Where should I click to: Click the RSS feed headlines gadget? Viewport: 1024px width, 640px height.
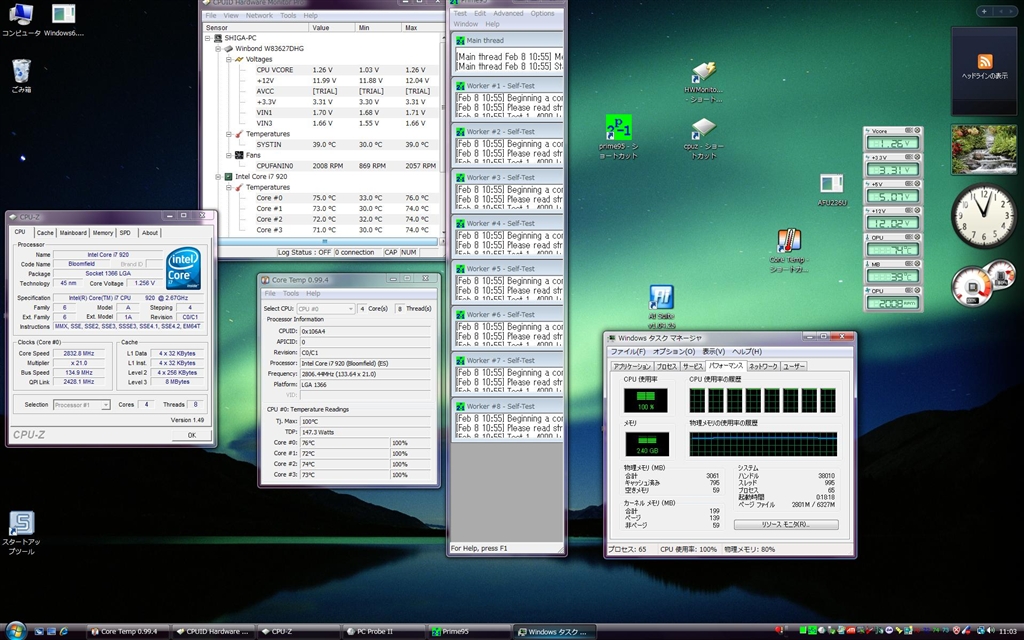[984, 62]
